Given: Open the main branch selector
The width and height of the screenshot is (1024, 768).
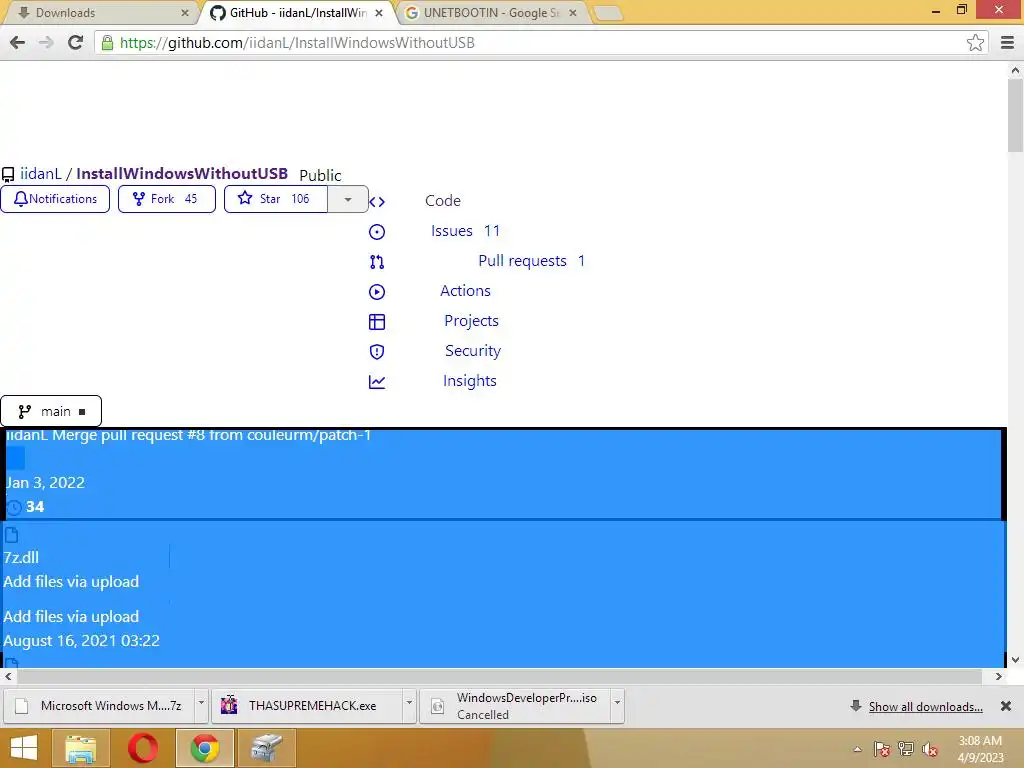Looking at the screenshot, I should (51, 411).
